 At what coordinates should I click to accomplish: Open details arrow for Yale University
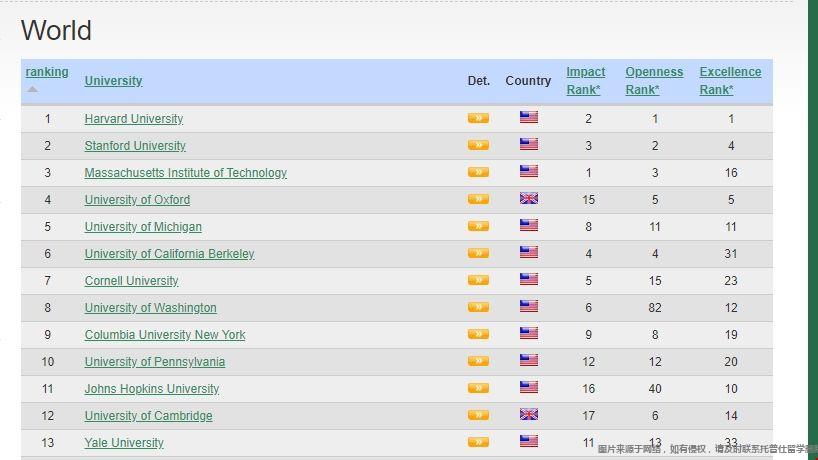[478, 442]
